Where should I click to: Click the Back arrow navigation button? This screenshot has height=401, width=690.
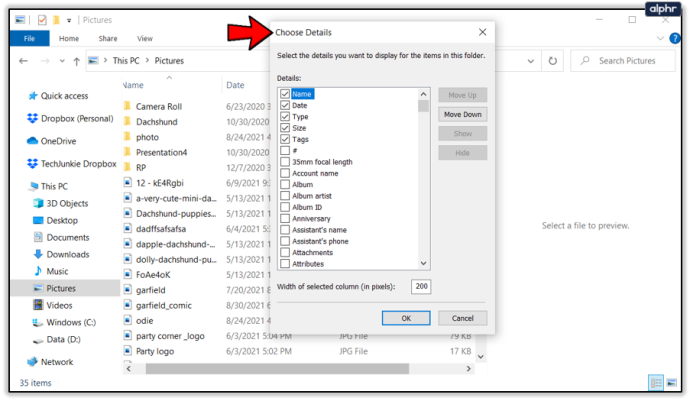point(23,61)
